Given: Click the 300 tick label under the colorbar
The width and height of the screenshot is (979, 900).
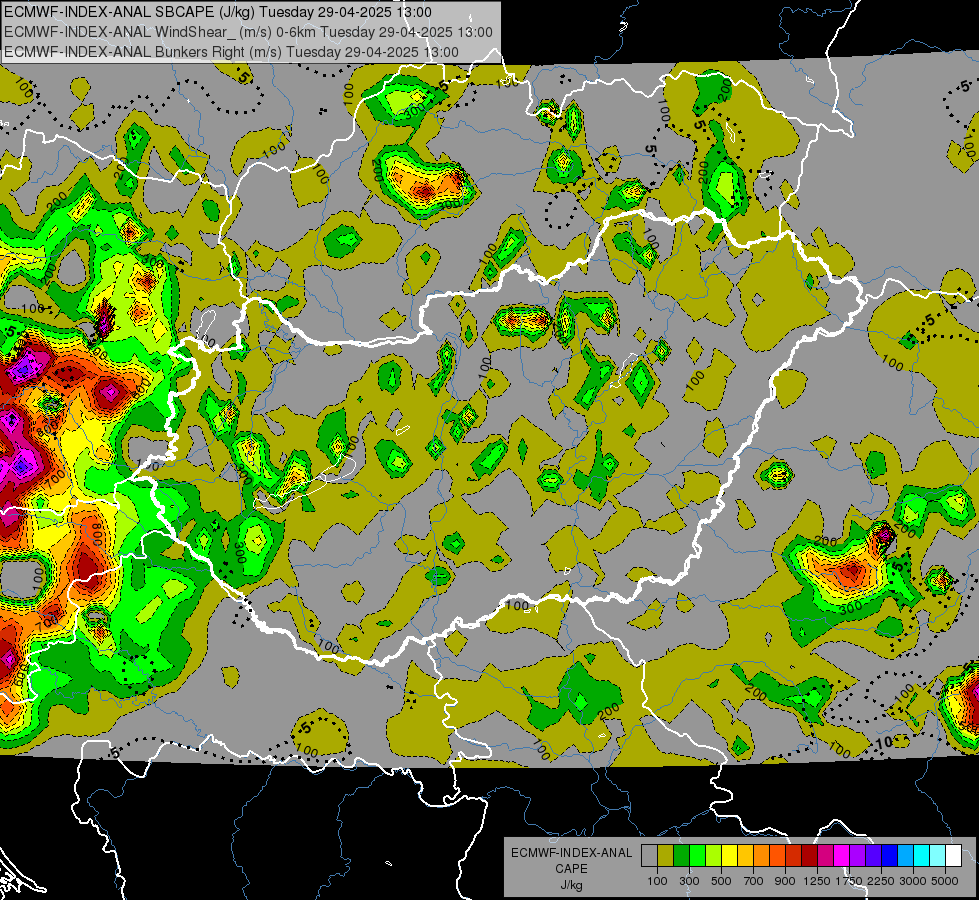Looking at the screenshot, I should (x=689, y=881).
